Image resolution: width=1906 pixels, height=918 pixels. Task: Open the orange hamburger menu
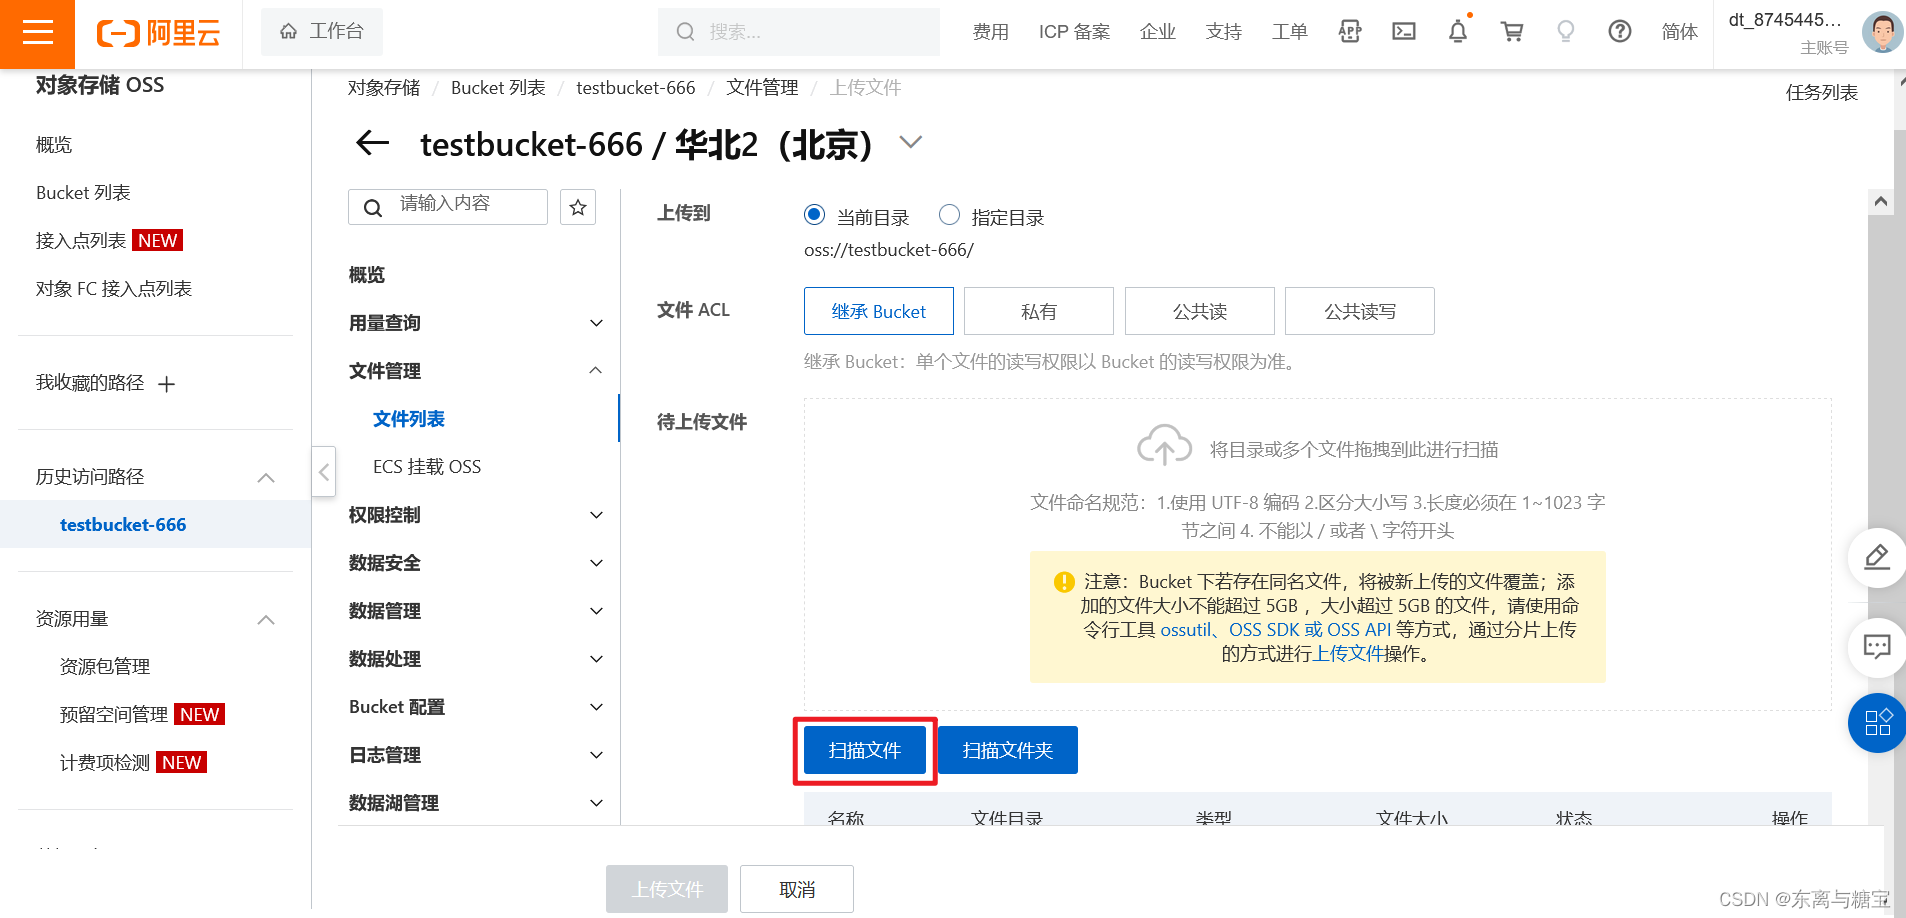point(37,33)
